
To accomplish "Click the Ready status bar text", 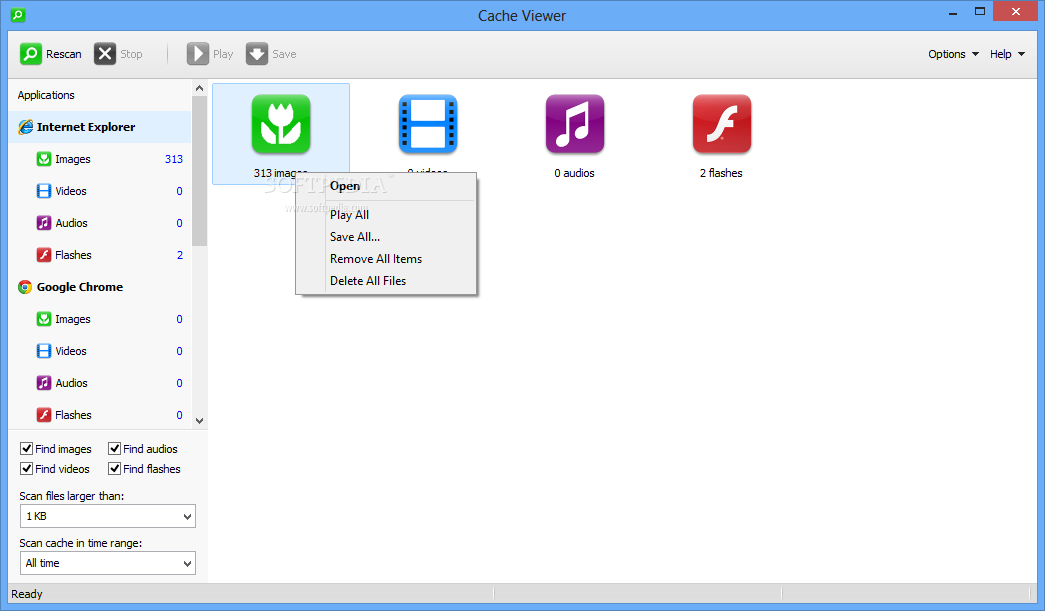I will click(x=27, y=594).
